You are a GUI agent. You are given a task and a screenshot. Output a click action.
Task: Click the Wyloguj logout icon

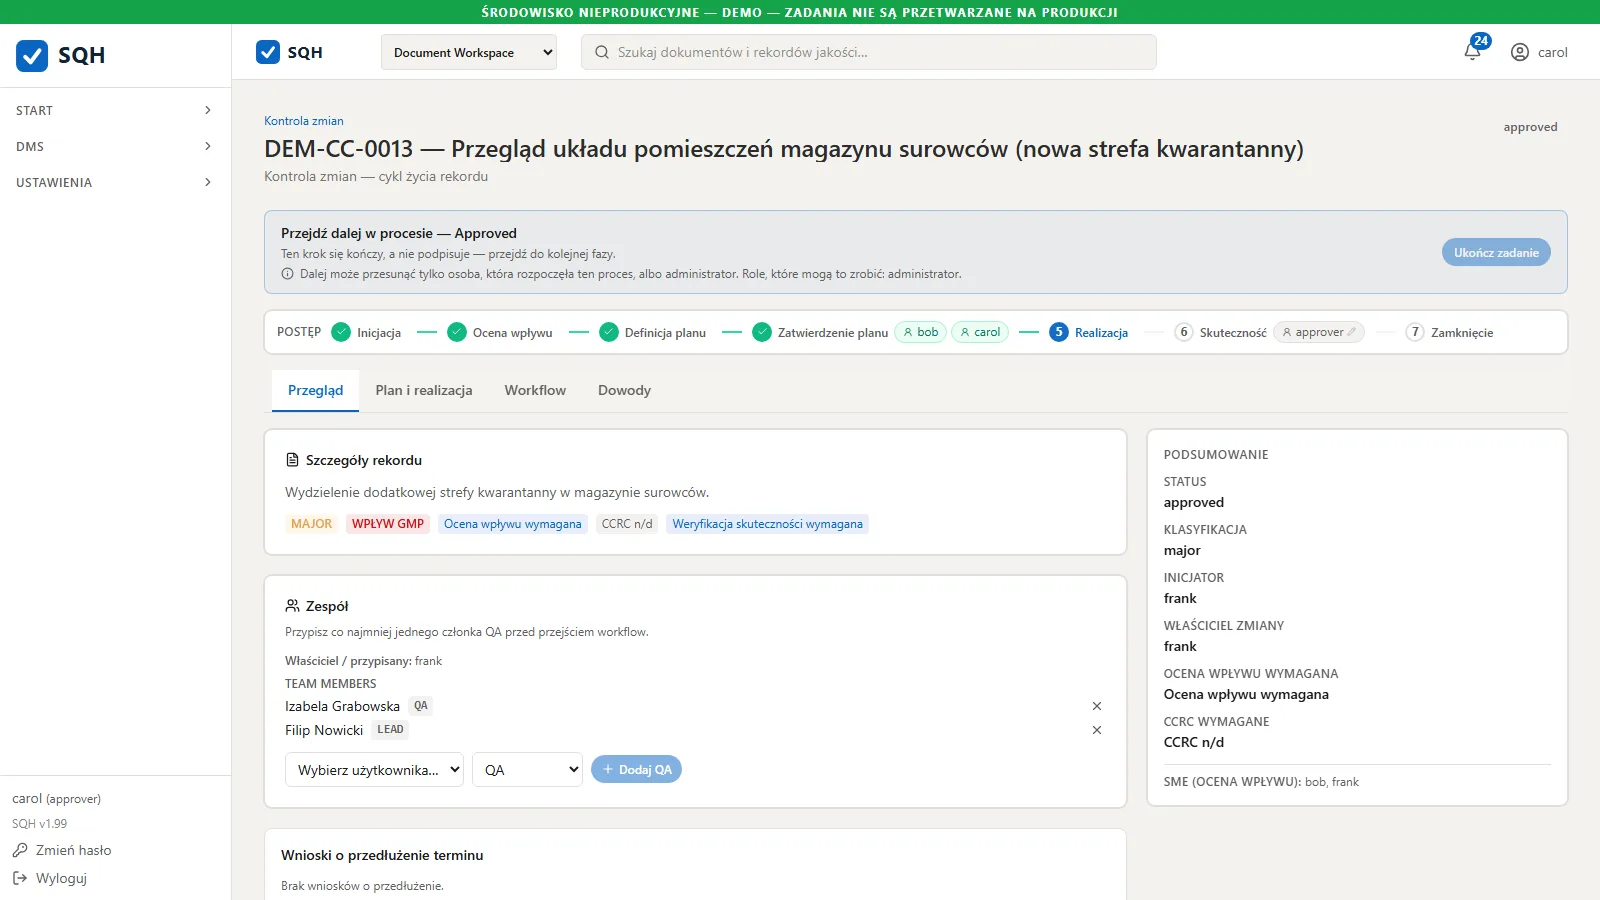pyautogui.click(x=20, y=878)
